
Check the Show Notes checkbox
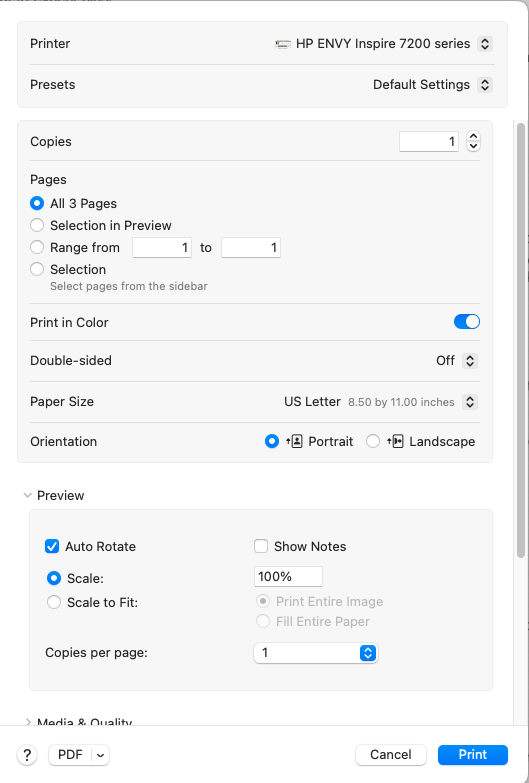pos(261,546)
